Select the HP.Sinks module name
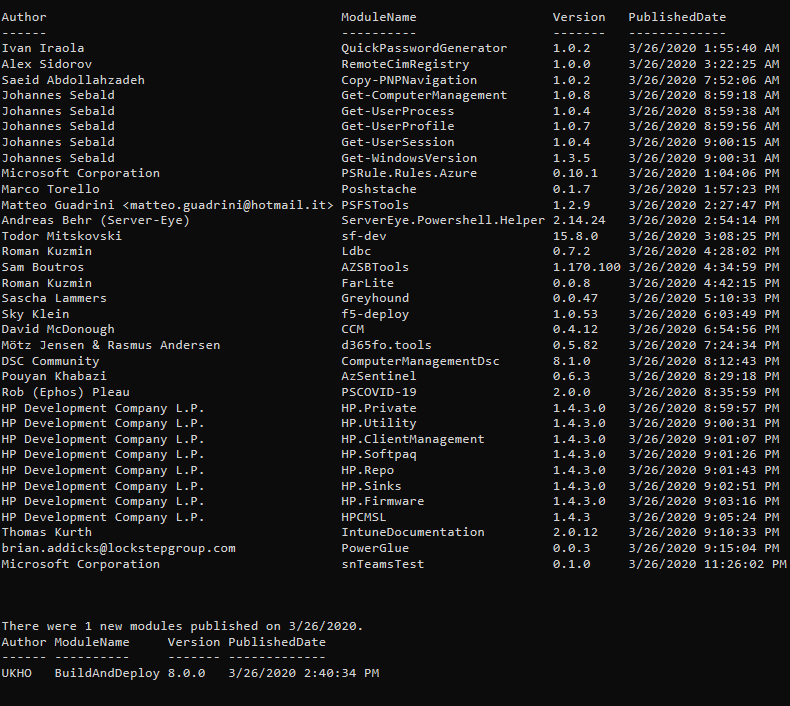The width and height of the screenshot is (790, 706). 371,486
